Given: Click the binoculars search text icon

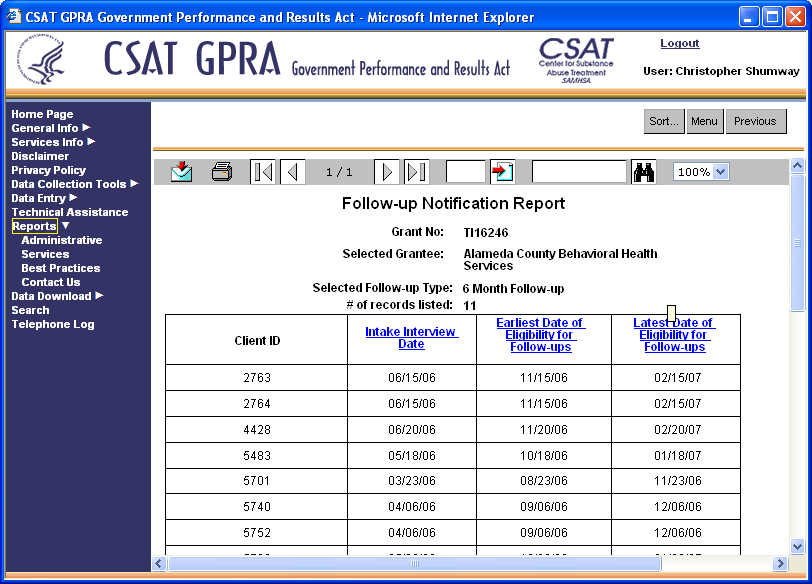Looking at the screenshot, I should pyautogui.click(x=644, y=172).
